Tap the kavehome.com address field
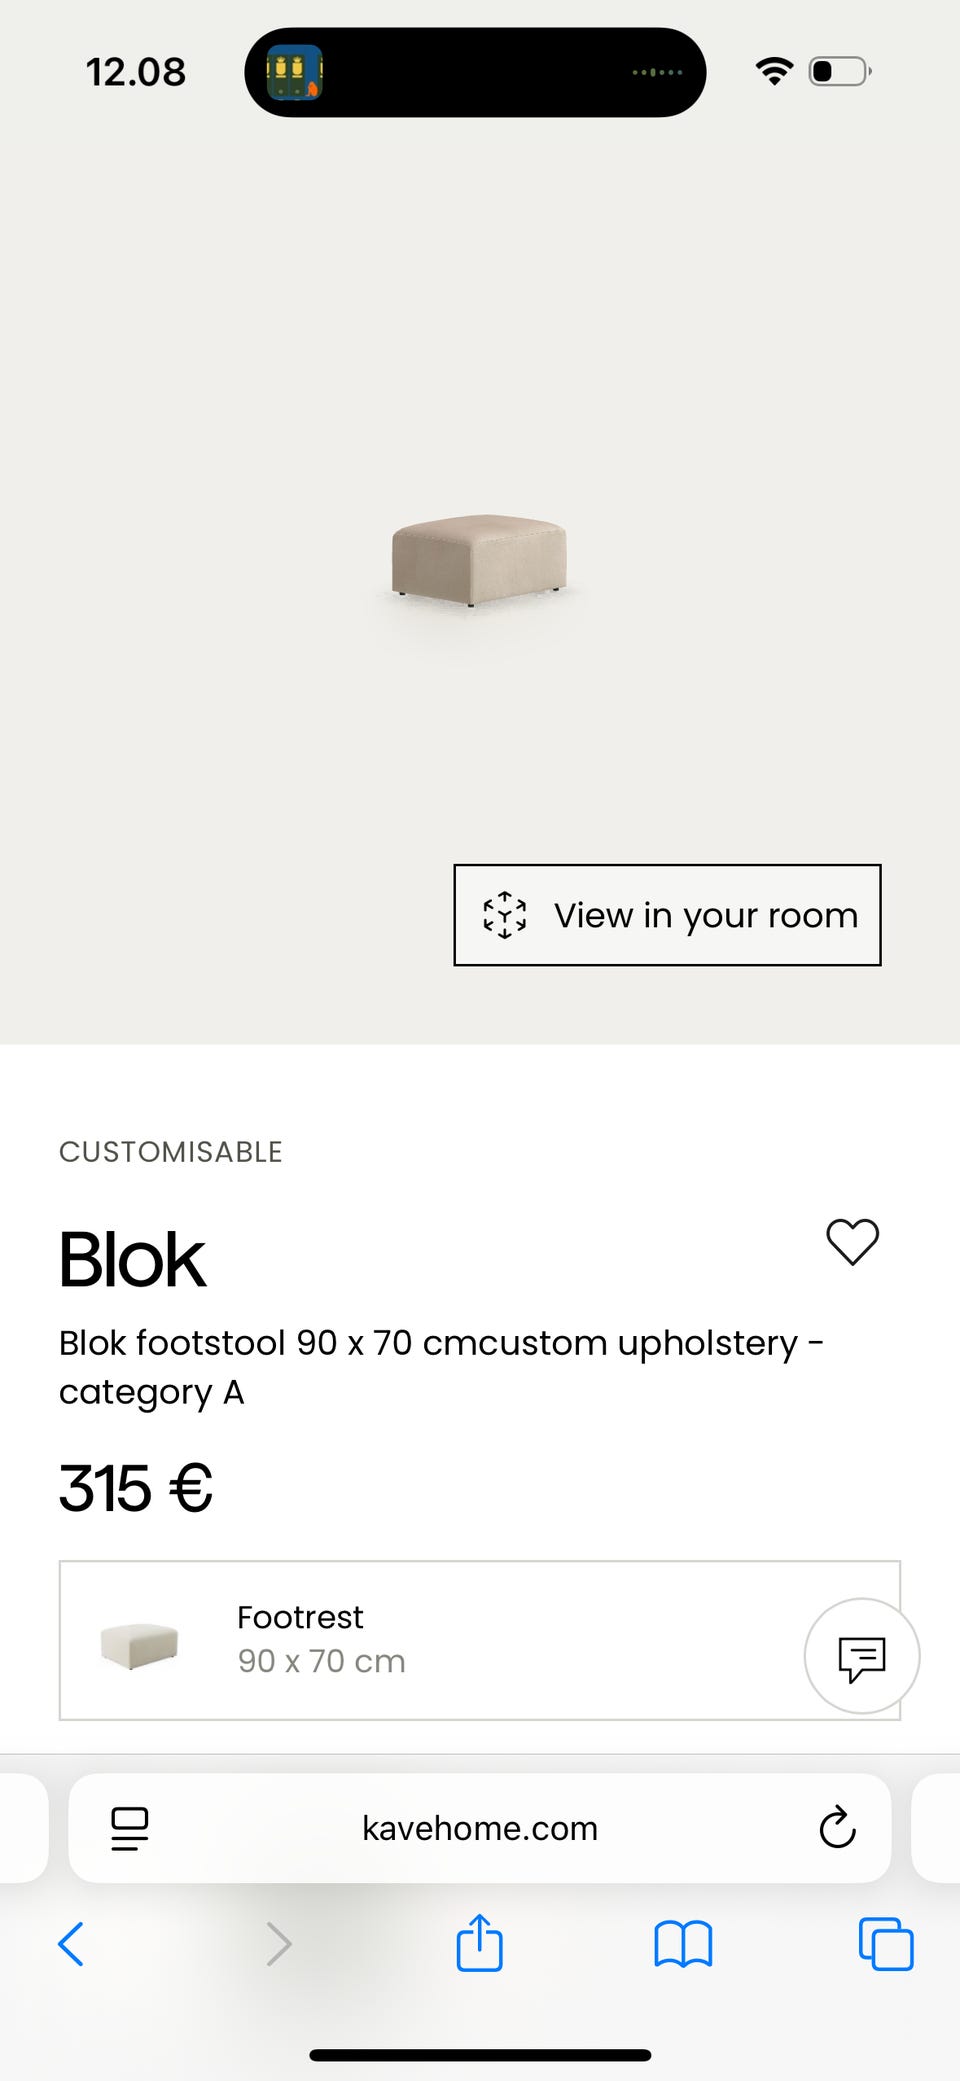The image size is (960, 2081). (x=479, y=1828)
